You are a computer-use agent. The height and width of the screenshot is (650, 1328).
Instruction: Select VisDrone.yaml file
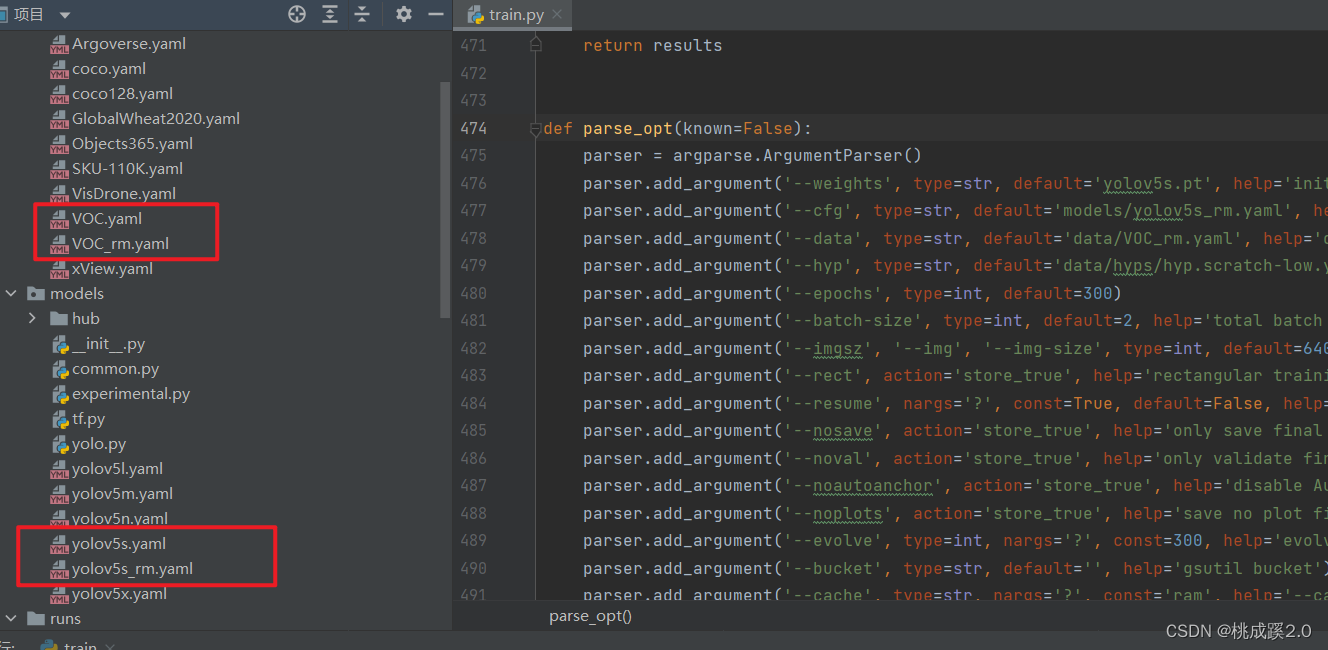coord(124,194)
